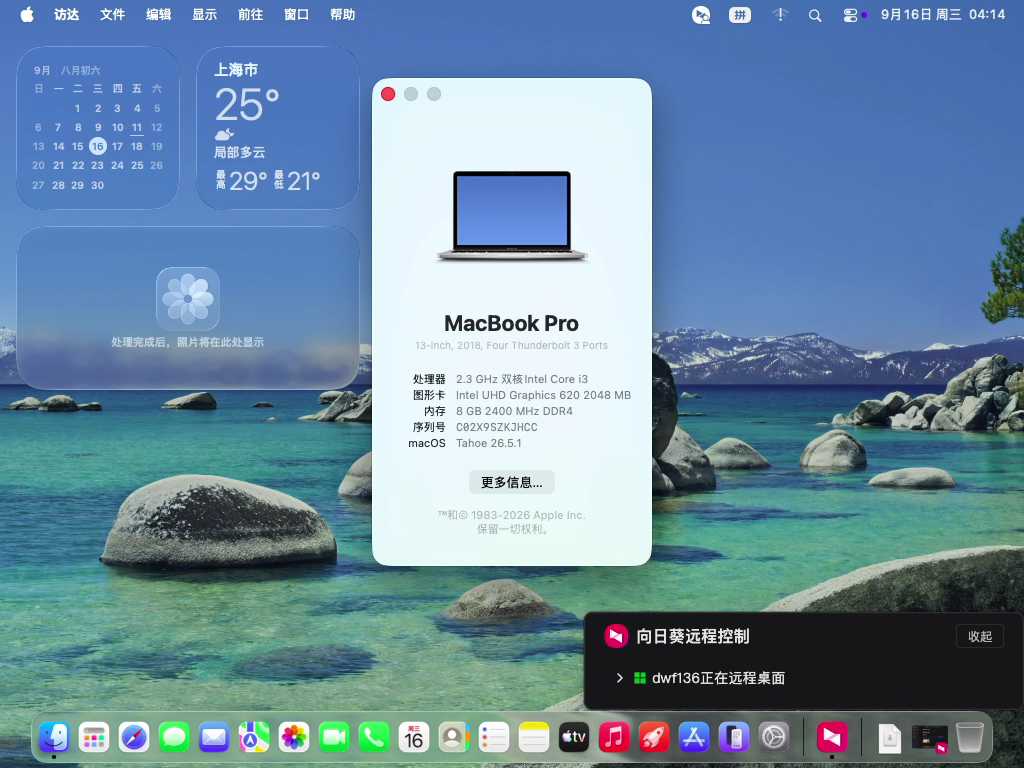Open the 文件 menu

112,14
